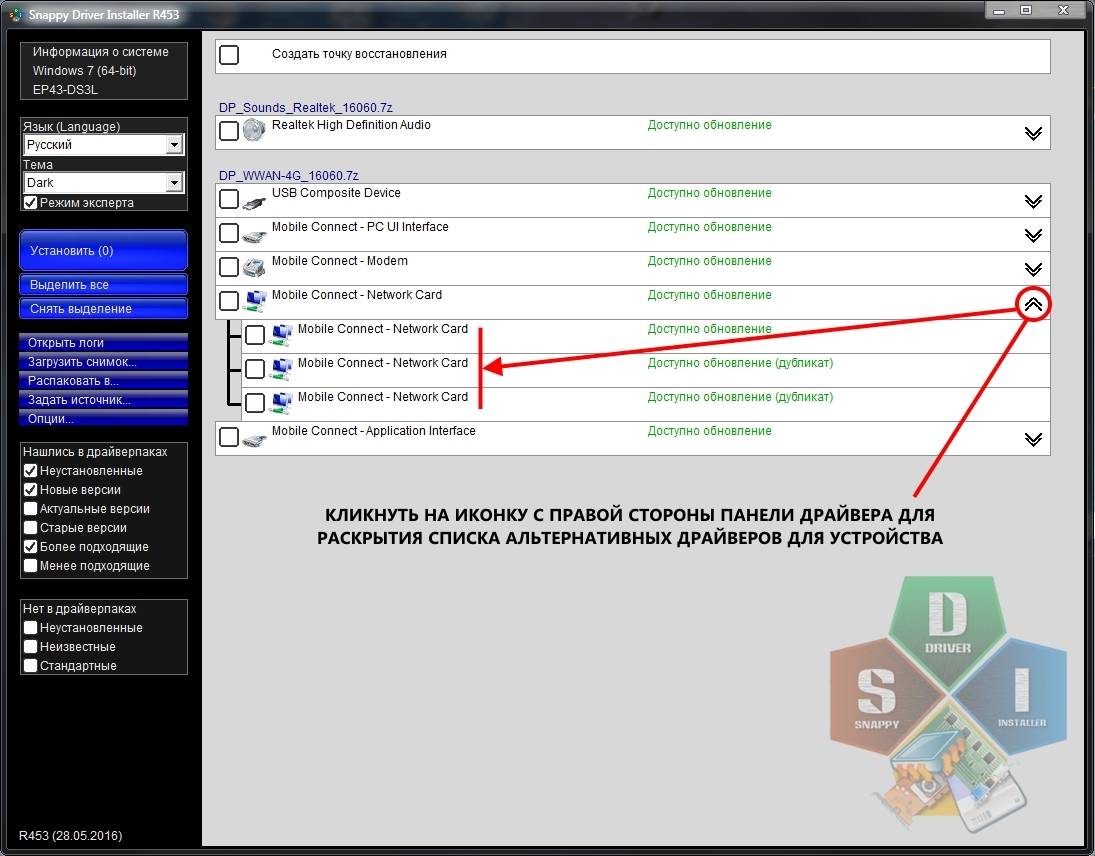Click the parent Mobile Connect - Network Card icon

tap(256, 301)
